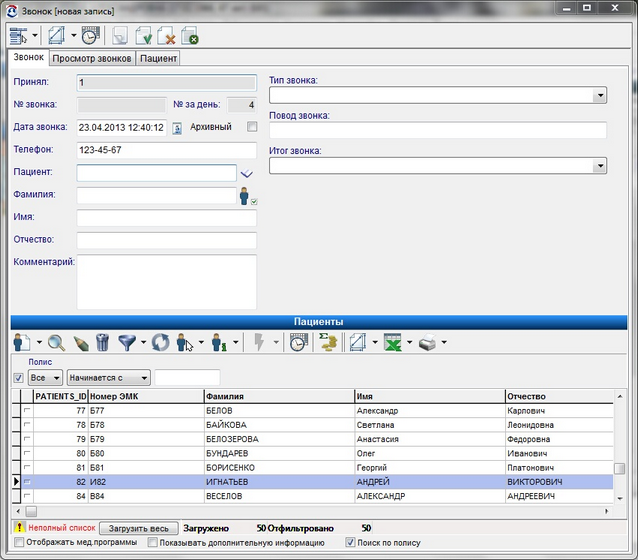
Task: Add new patient with person-page icon
Action: 22,342
